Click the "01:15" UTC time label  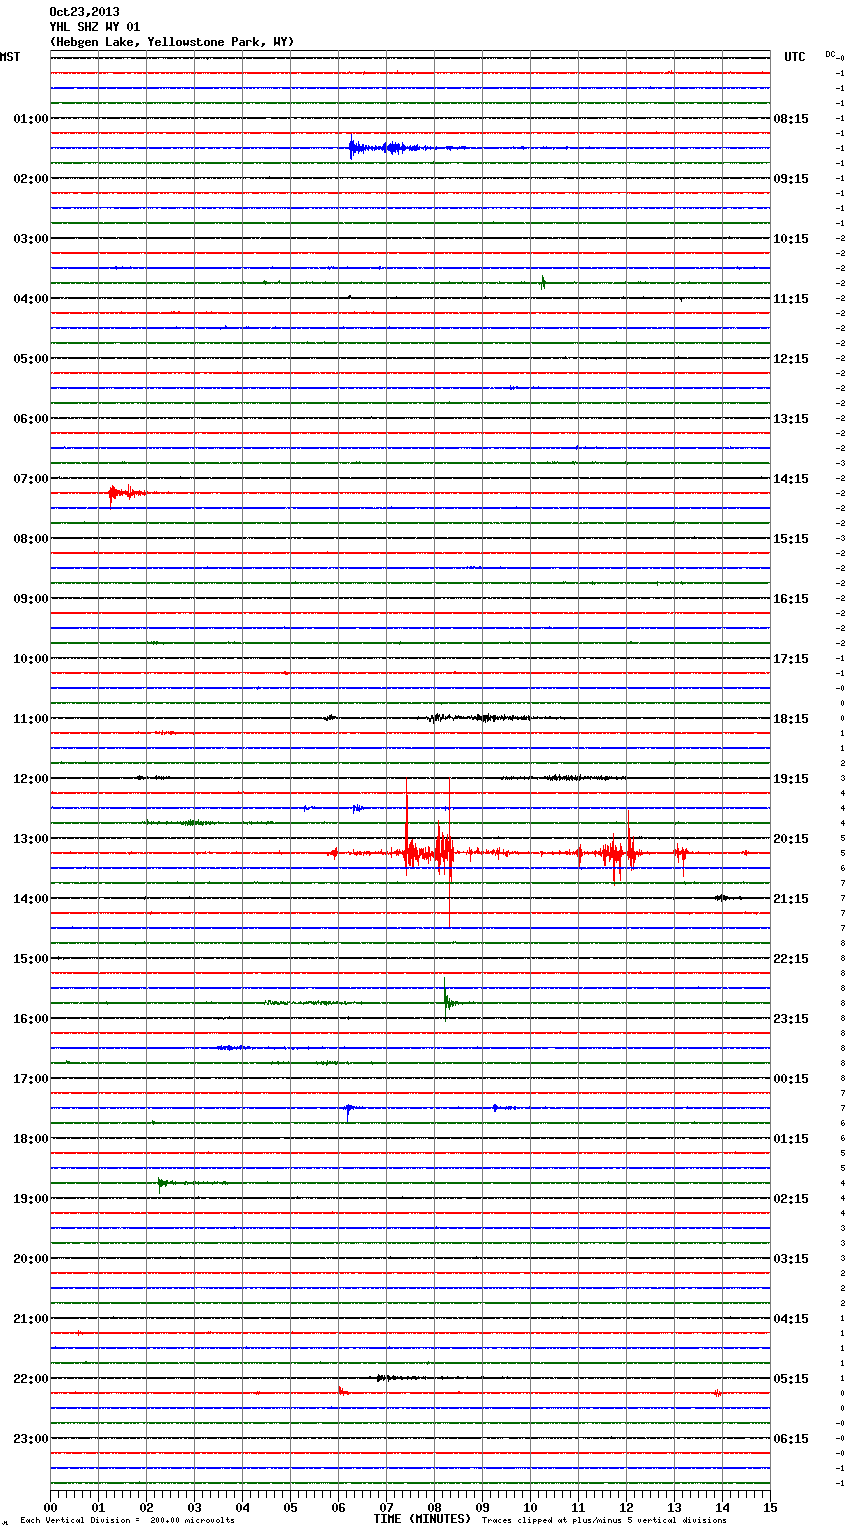coord(791,1139)
